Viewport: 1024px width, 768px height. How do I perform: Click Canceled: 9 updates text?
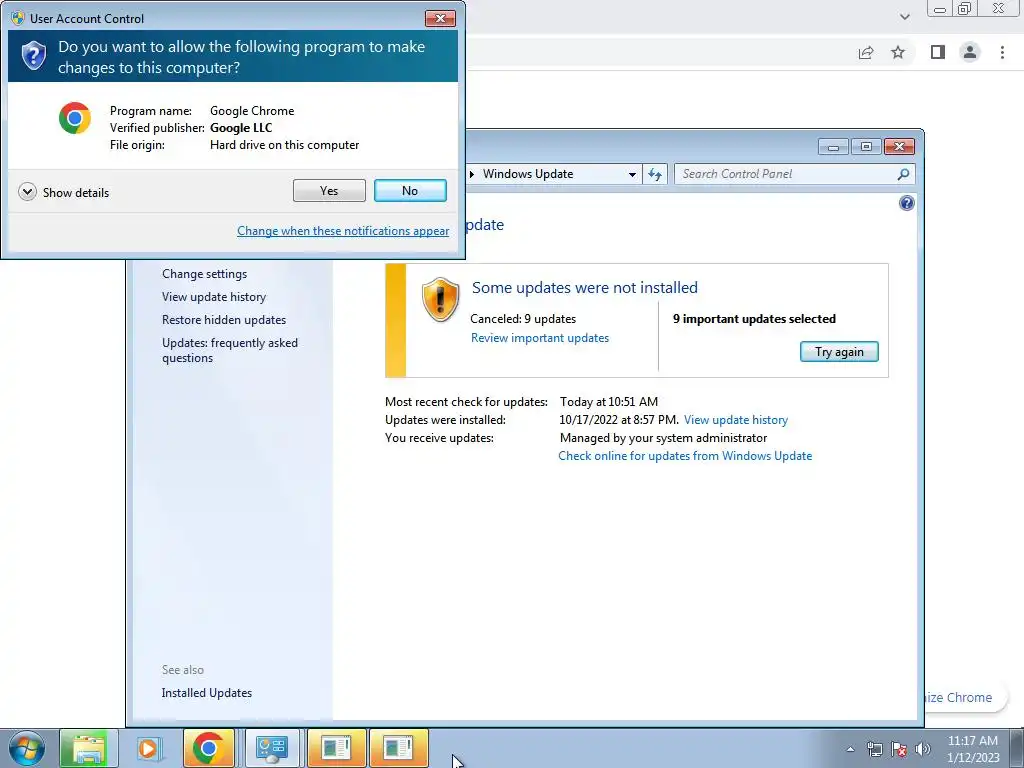point(523,319)
